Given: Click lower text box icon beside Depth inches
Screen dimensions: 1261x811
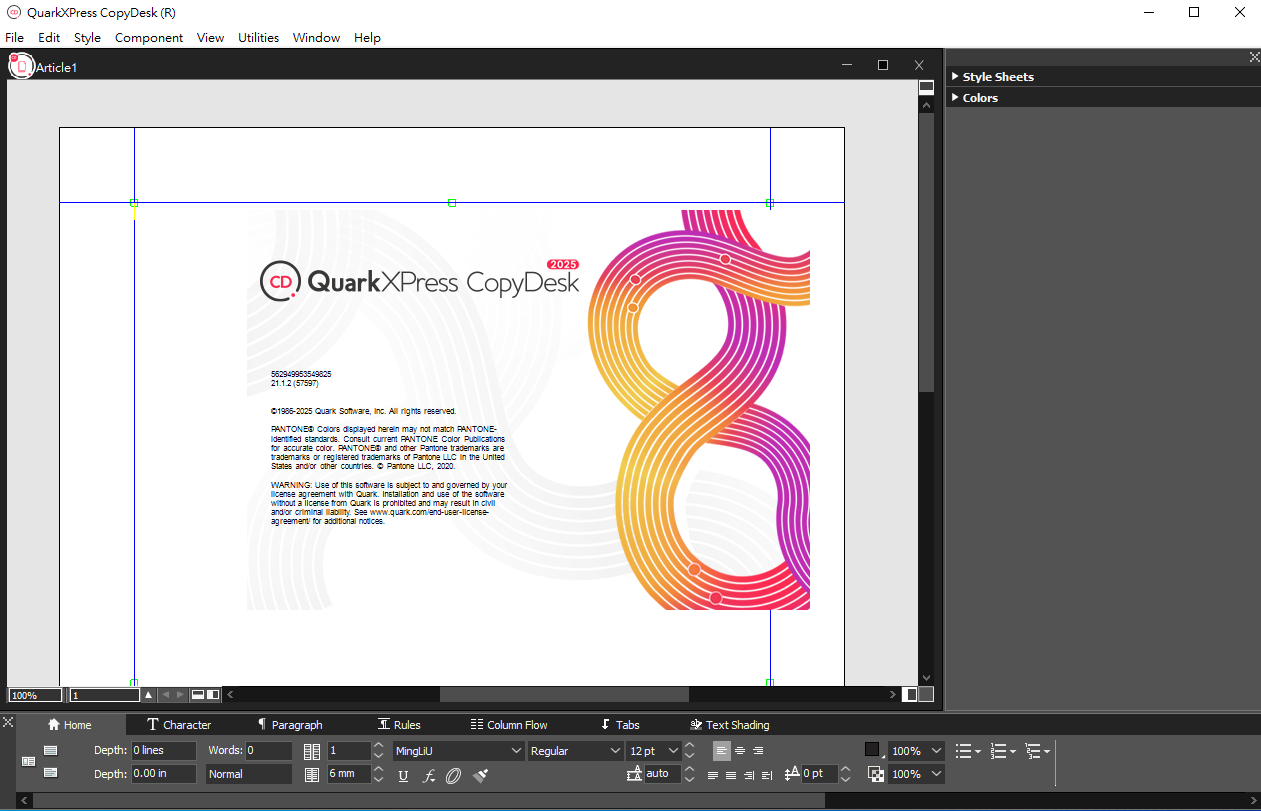Looking at the screenshot, I should click(51, 772).
